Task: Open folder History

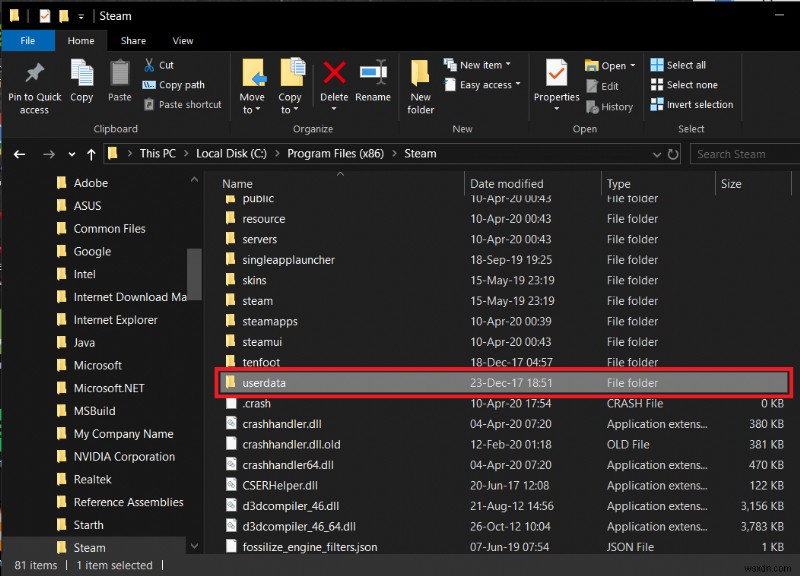Action: click(x=610, y=106)
